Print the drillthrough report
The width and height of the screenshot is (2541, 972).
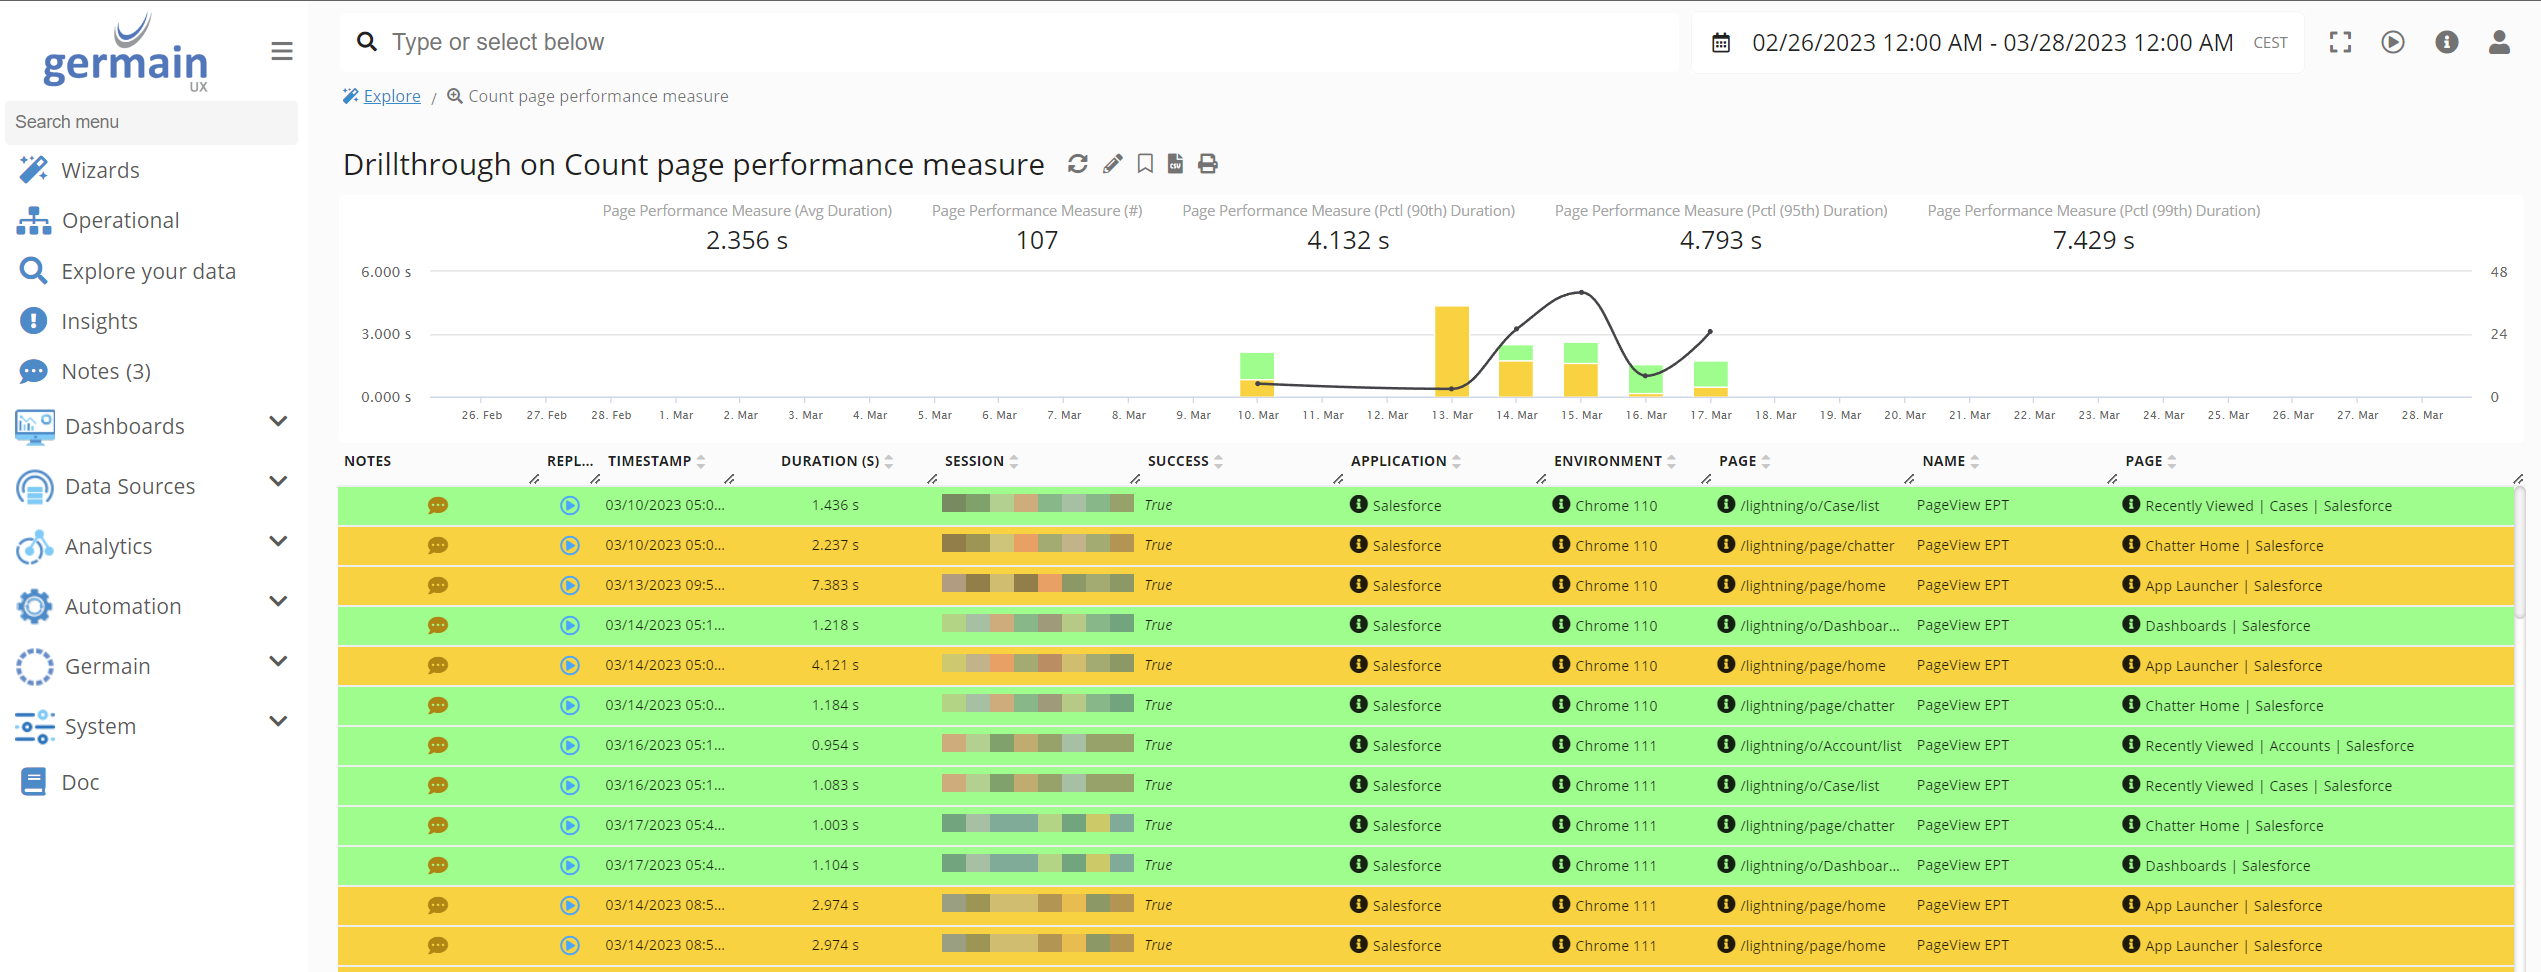[x=1208, y=163]
